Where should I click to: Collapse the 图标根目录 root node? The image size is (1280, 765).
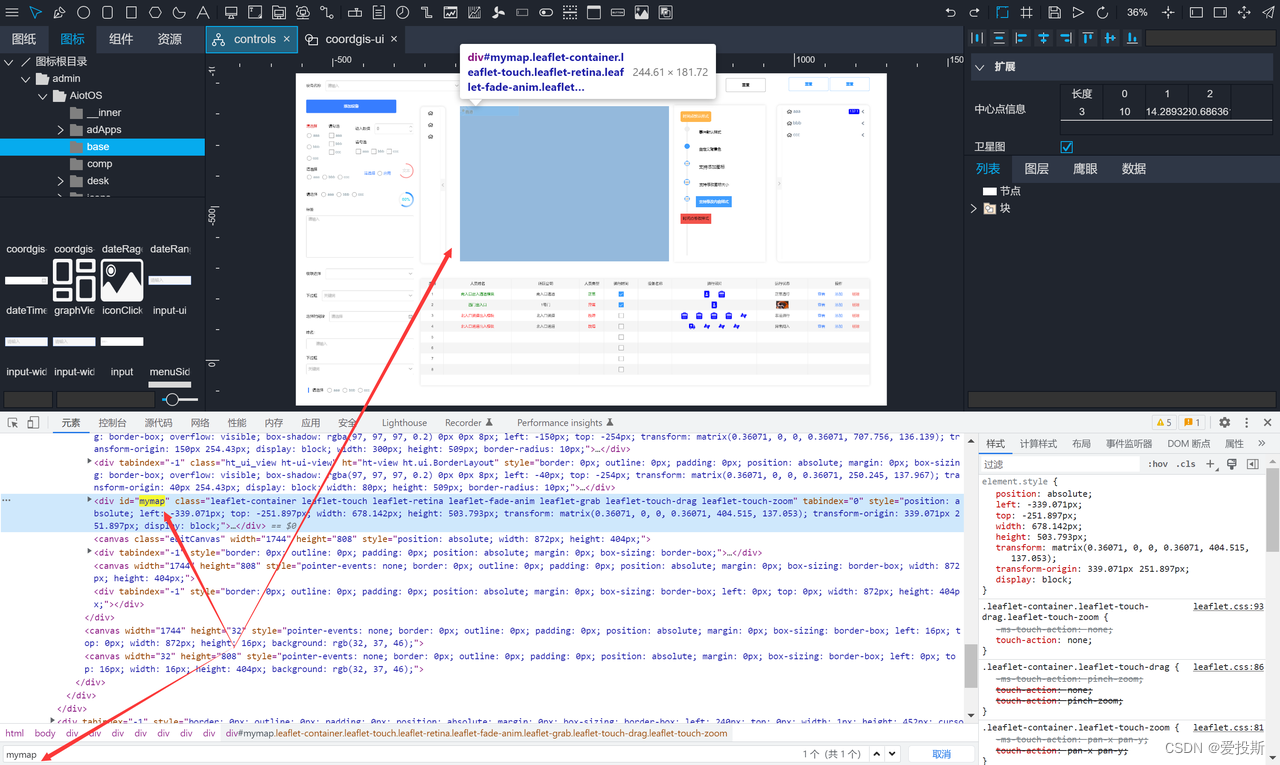9,61
